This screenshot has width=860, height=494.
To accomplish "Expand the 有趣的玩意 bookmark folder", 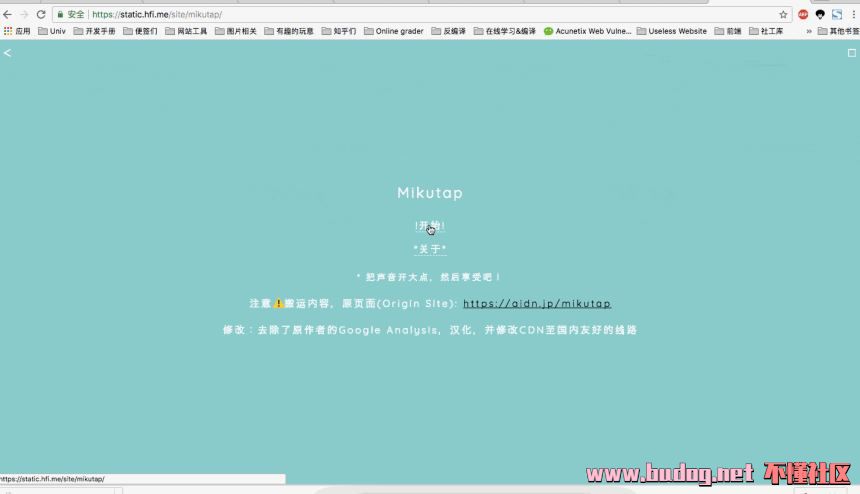I will click(x=289, y=31).
